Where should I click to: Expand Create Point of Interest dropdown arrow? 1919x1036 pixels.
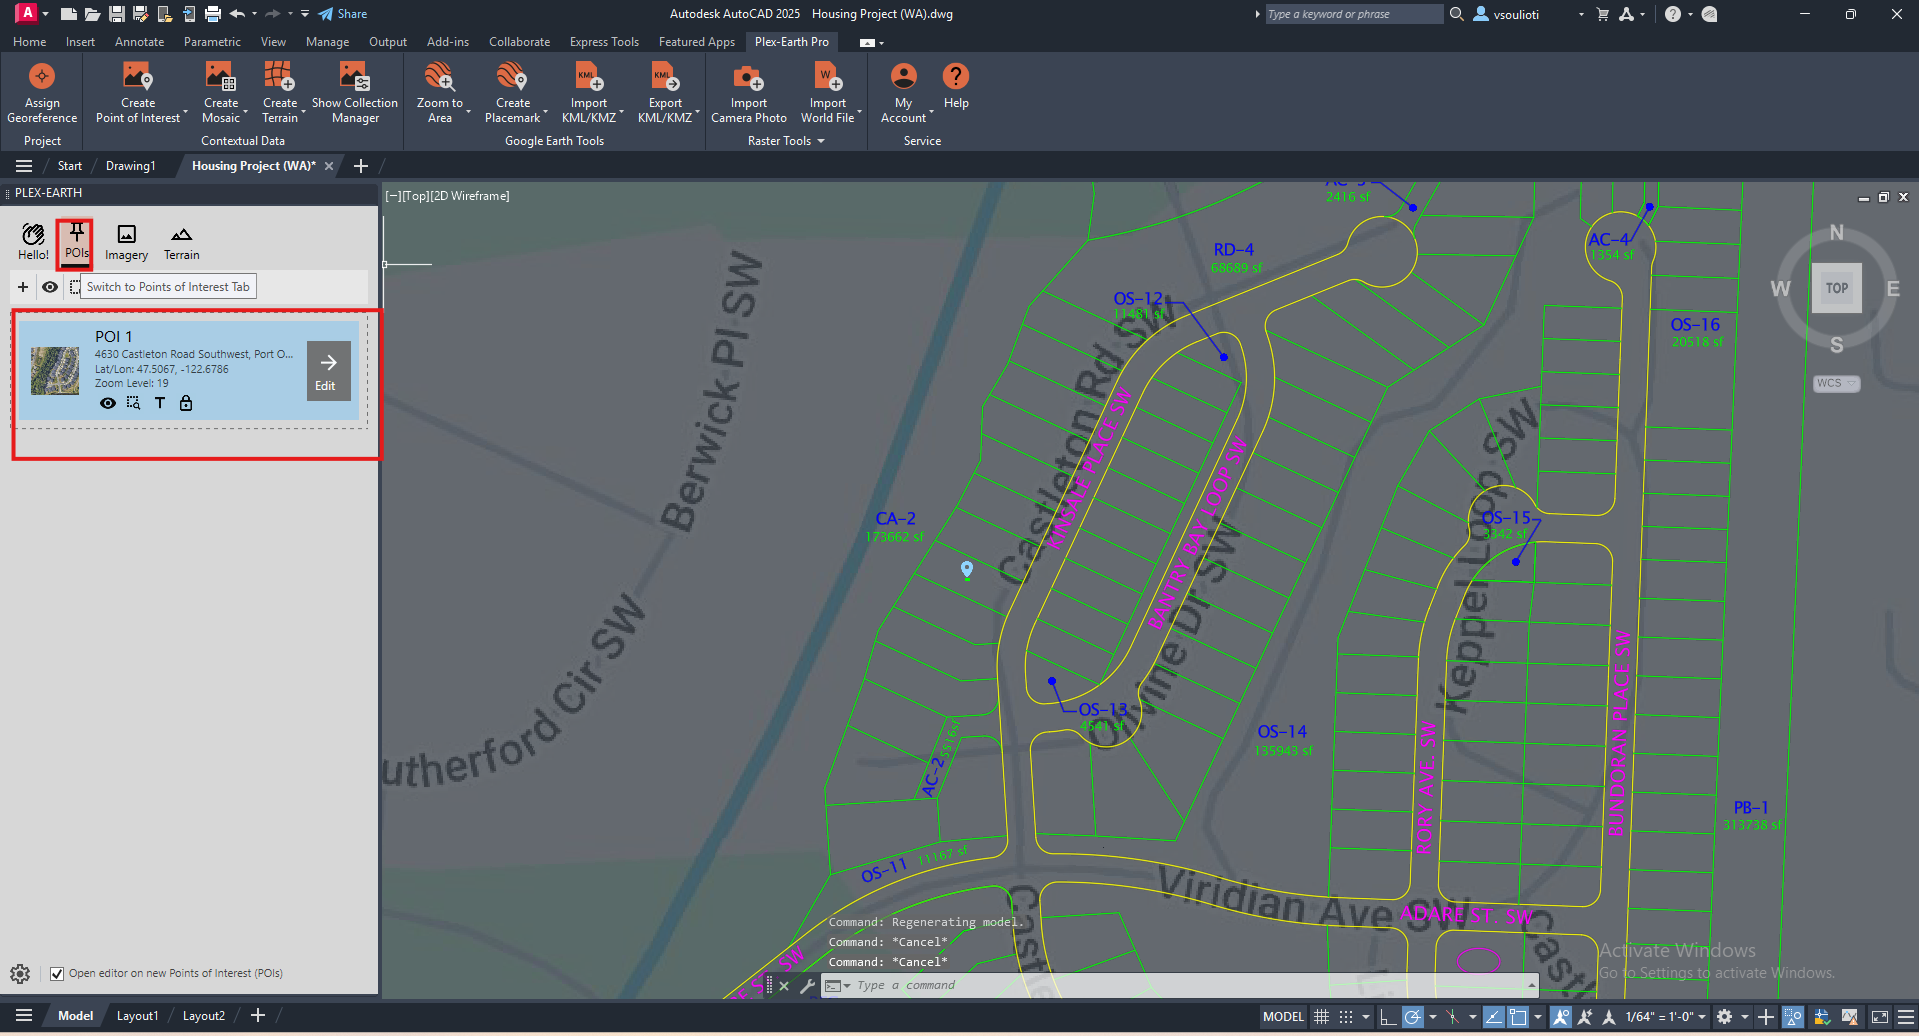(x=186, y=111)
